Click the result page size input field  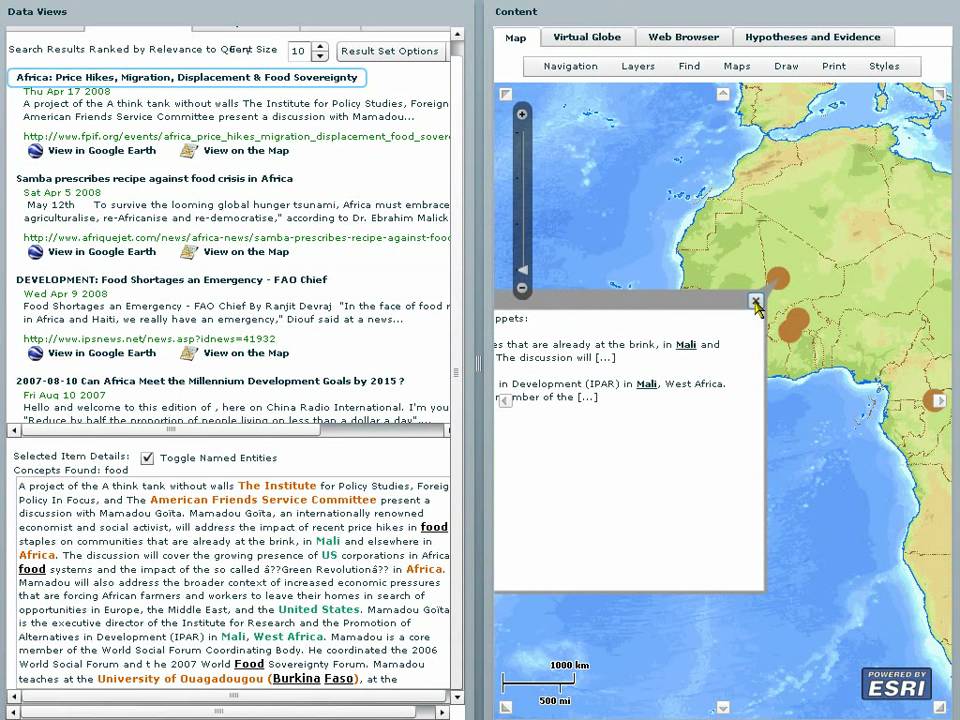click(x=299, y=51)
